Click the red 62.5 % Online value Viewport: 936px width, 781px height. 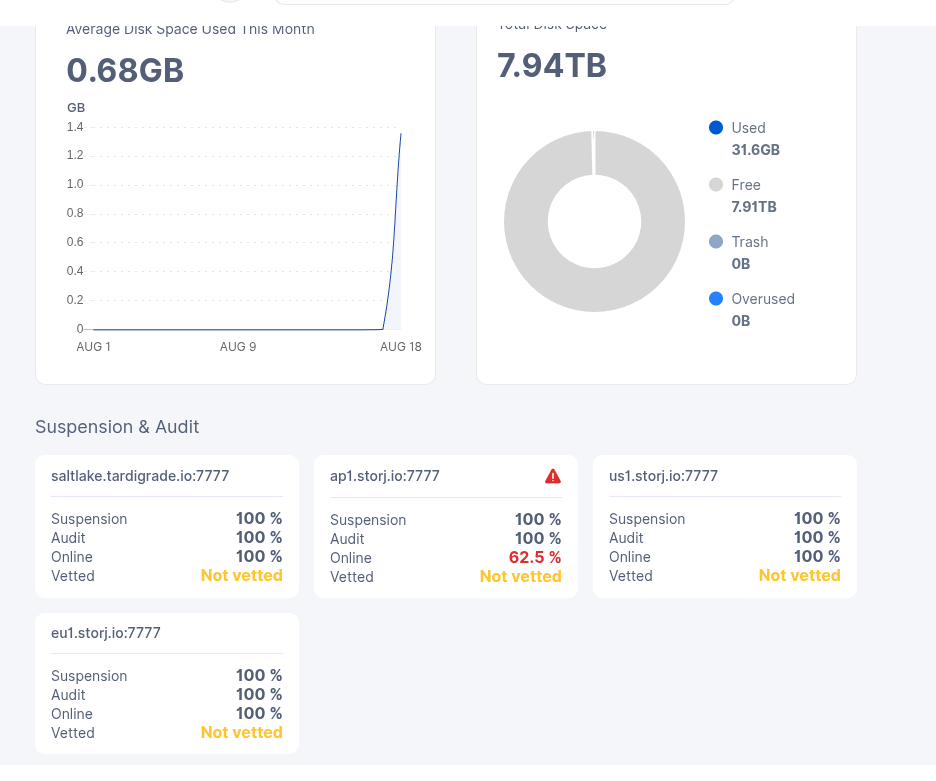tap(535, 558)
